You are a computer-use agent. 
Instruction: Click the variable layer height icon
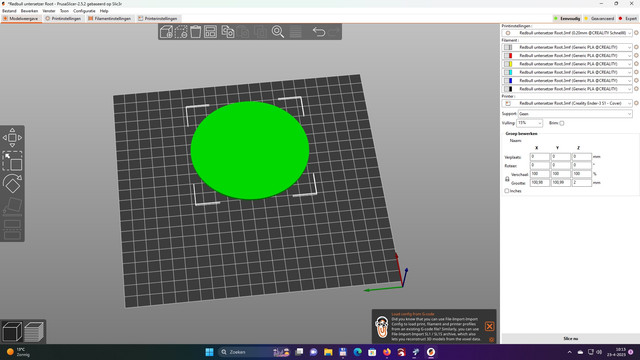click(296, 32)
